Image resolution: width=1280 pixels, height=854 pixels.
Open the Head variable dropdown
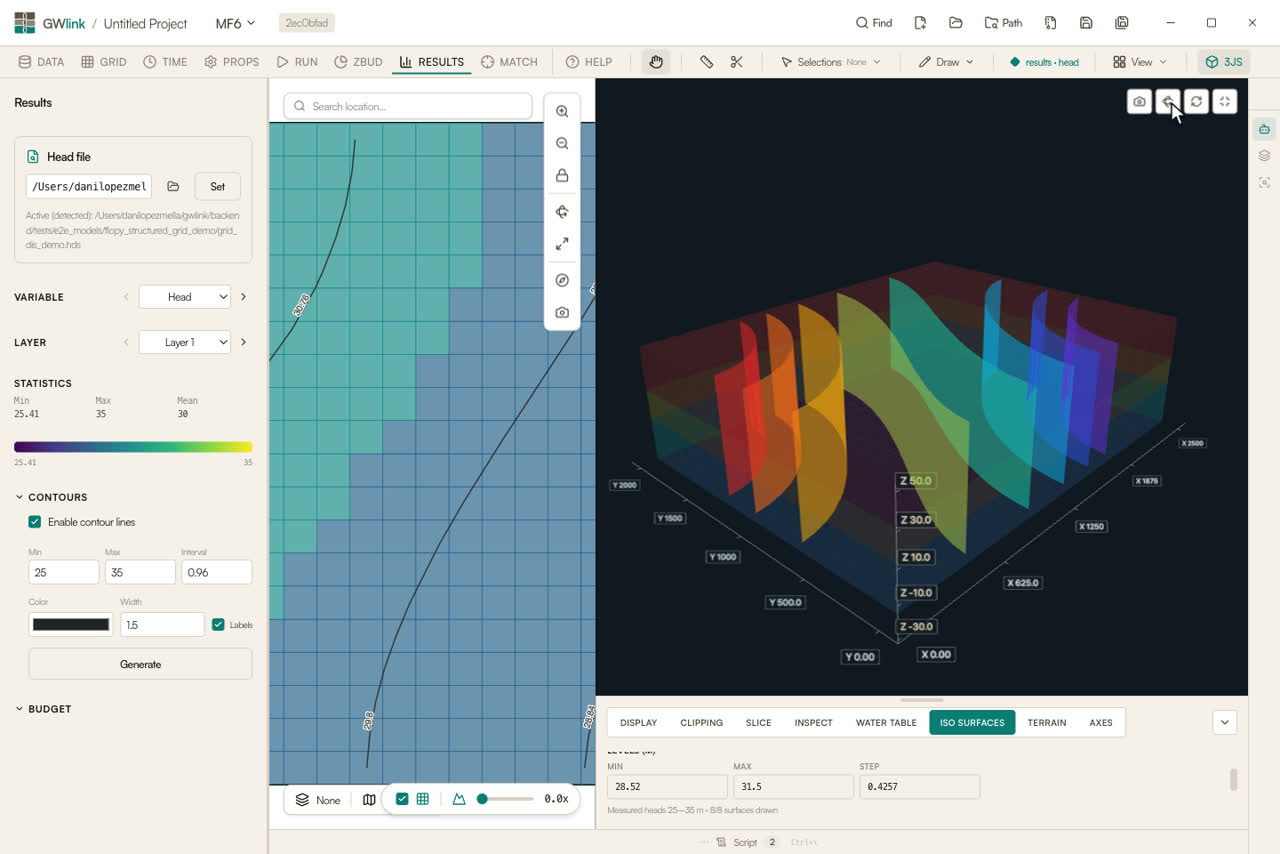(185, 297)
